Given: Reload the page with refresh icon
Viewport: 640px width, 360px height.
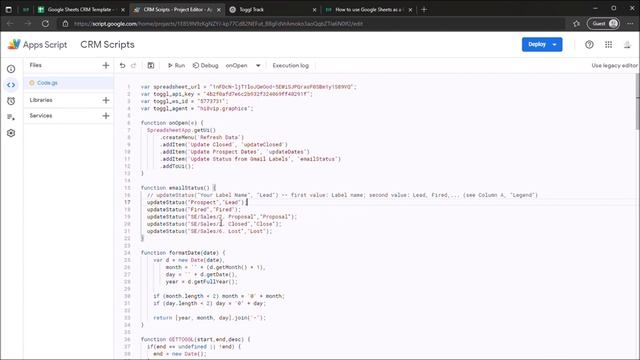Looking at the screenshot, I should coord(45,24).
